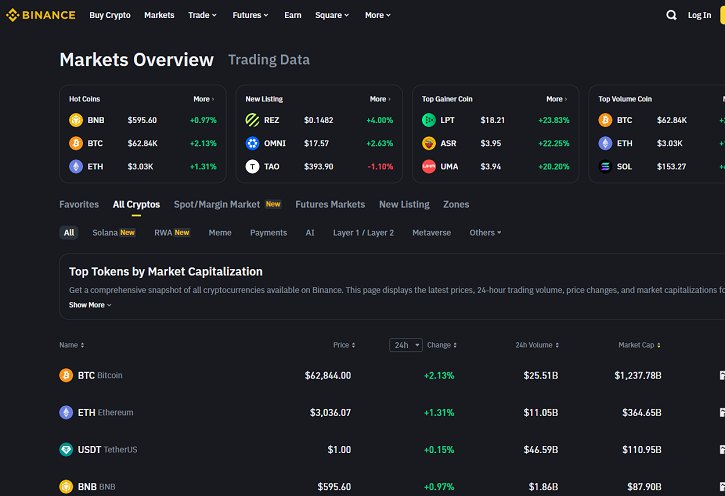Filter by Payments category
Screen dimensions: 725x496
pyautogui.click(x=269, y=233)
